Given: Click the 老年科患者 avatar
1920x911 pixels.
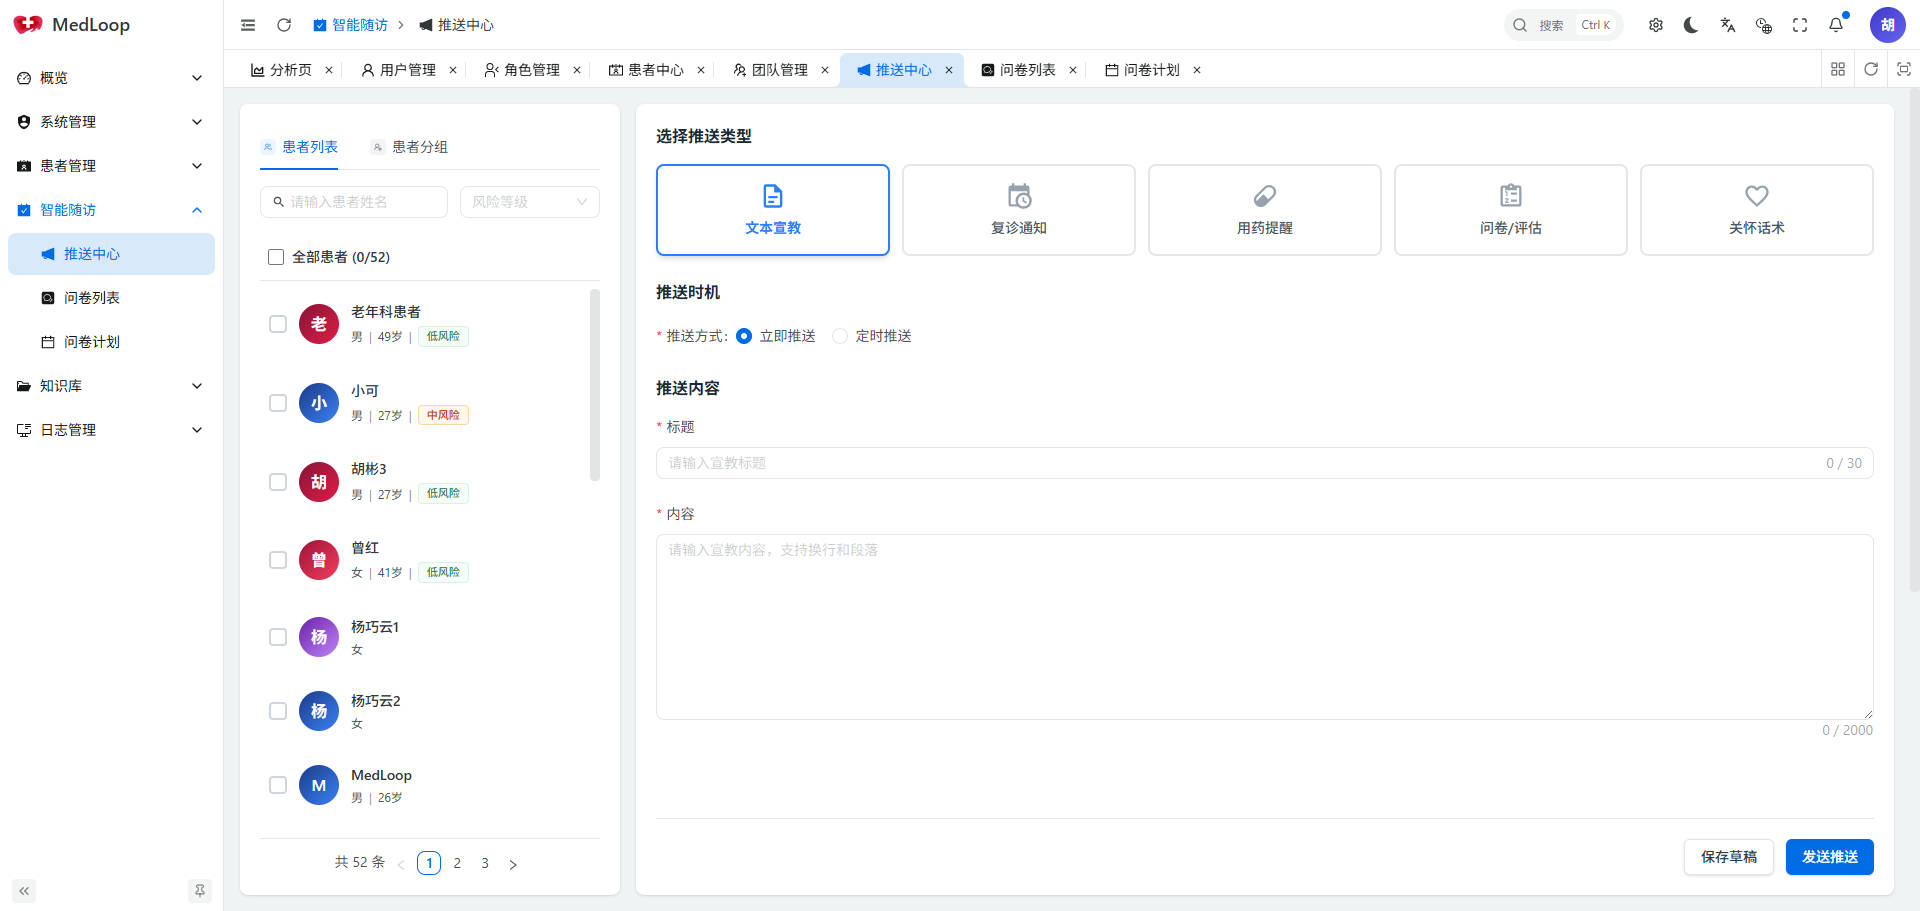Looking at the screenshot, I should (x=319, y=324).
